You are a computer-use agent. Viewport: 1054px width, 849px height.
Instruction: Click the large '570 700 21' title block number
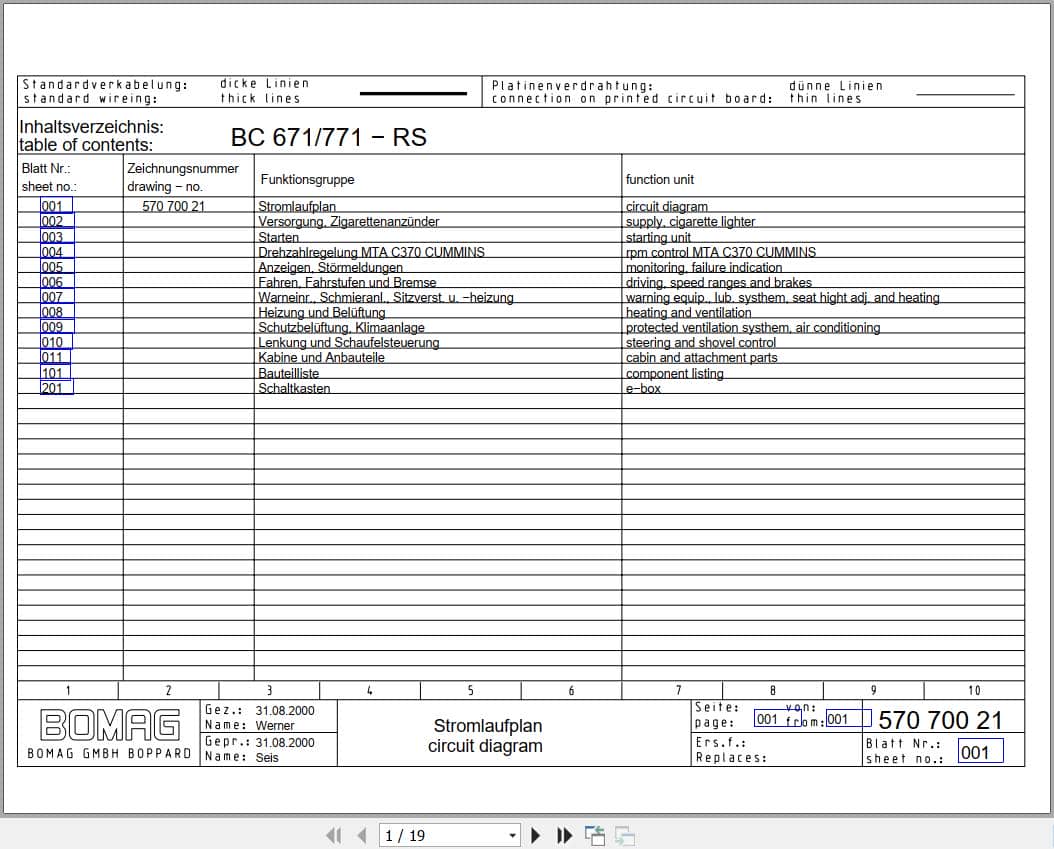tap(940, 720)
